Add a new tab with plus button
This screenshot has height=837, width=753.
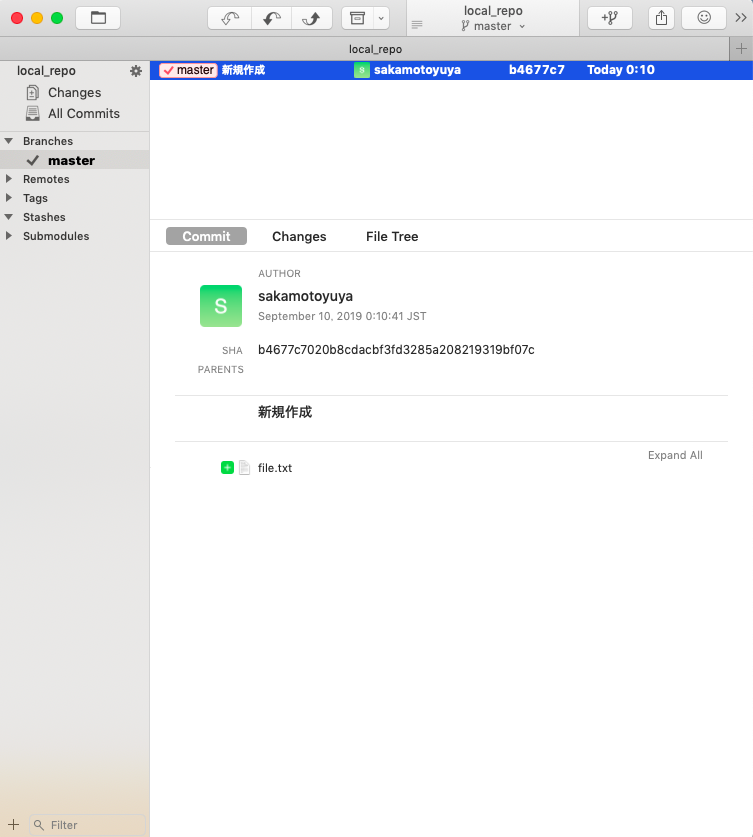741,49
